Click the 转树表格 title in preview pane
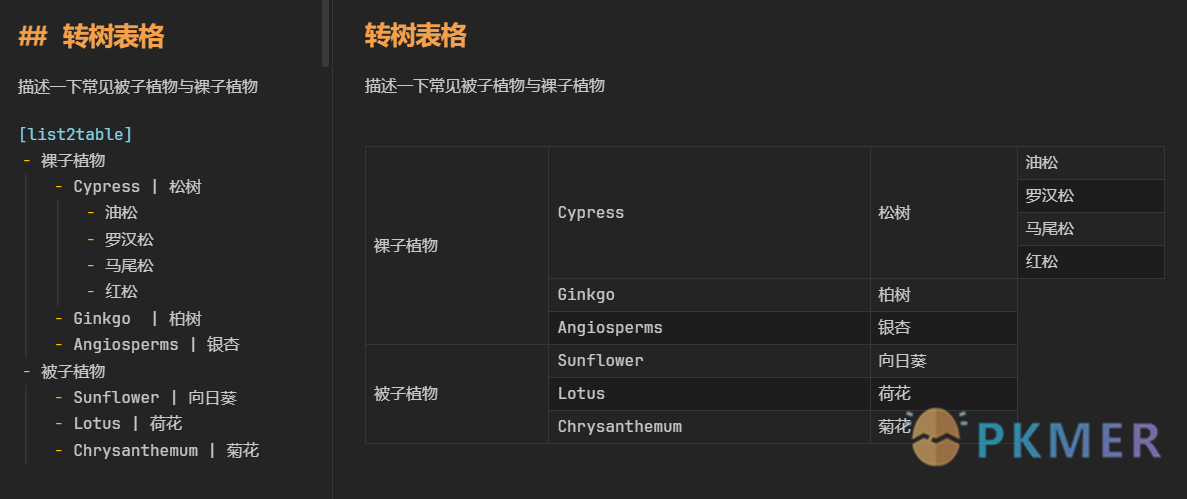 [x=416, y=36]
